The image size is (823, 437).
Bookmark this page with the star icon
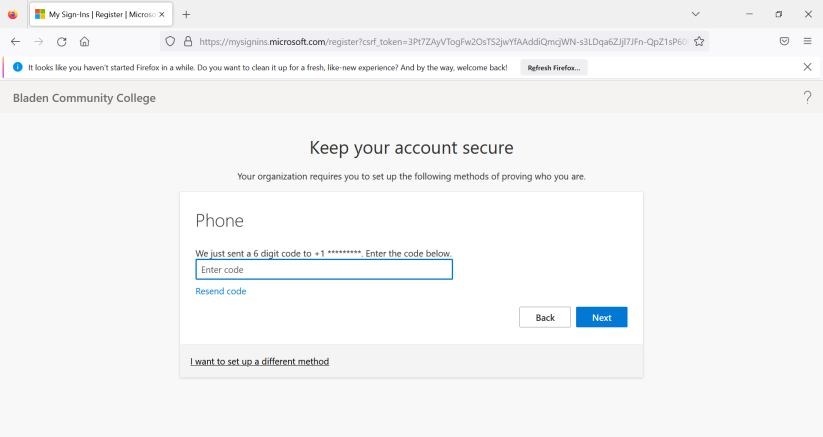[699, 42]
